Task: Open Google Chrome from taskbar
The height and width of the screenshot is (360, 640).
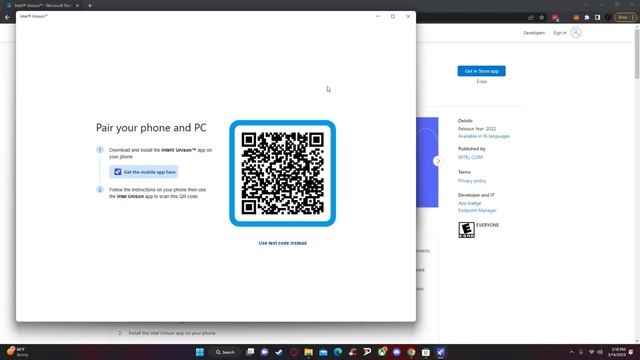Action: tap(411, 352)
